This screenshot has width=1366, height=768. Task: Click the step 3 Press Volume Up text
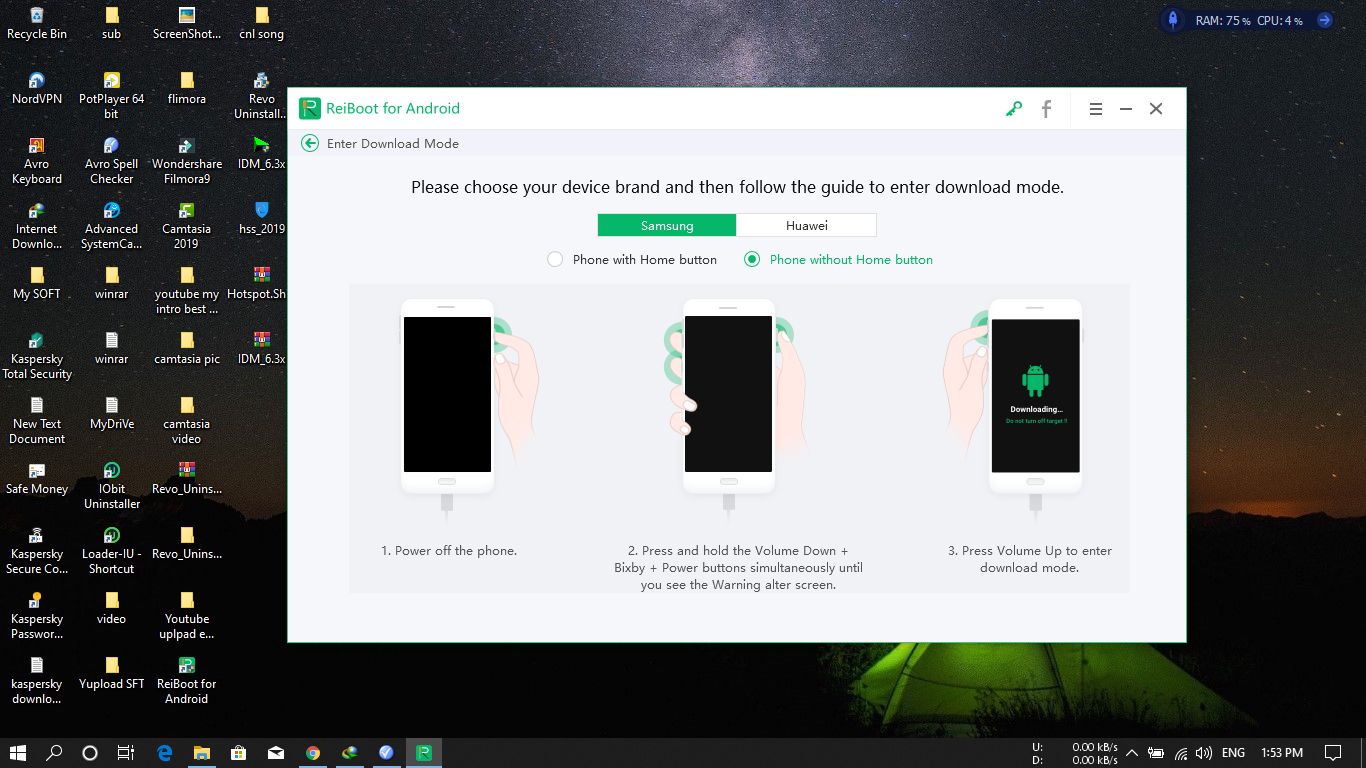pos(1029,559)
